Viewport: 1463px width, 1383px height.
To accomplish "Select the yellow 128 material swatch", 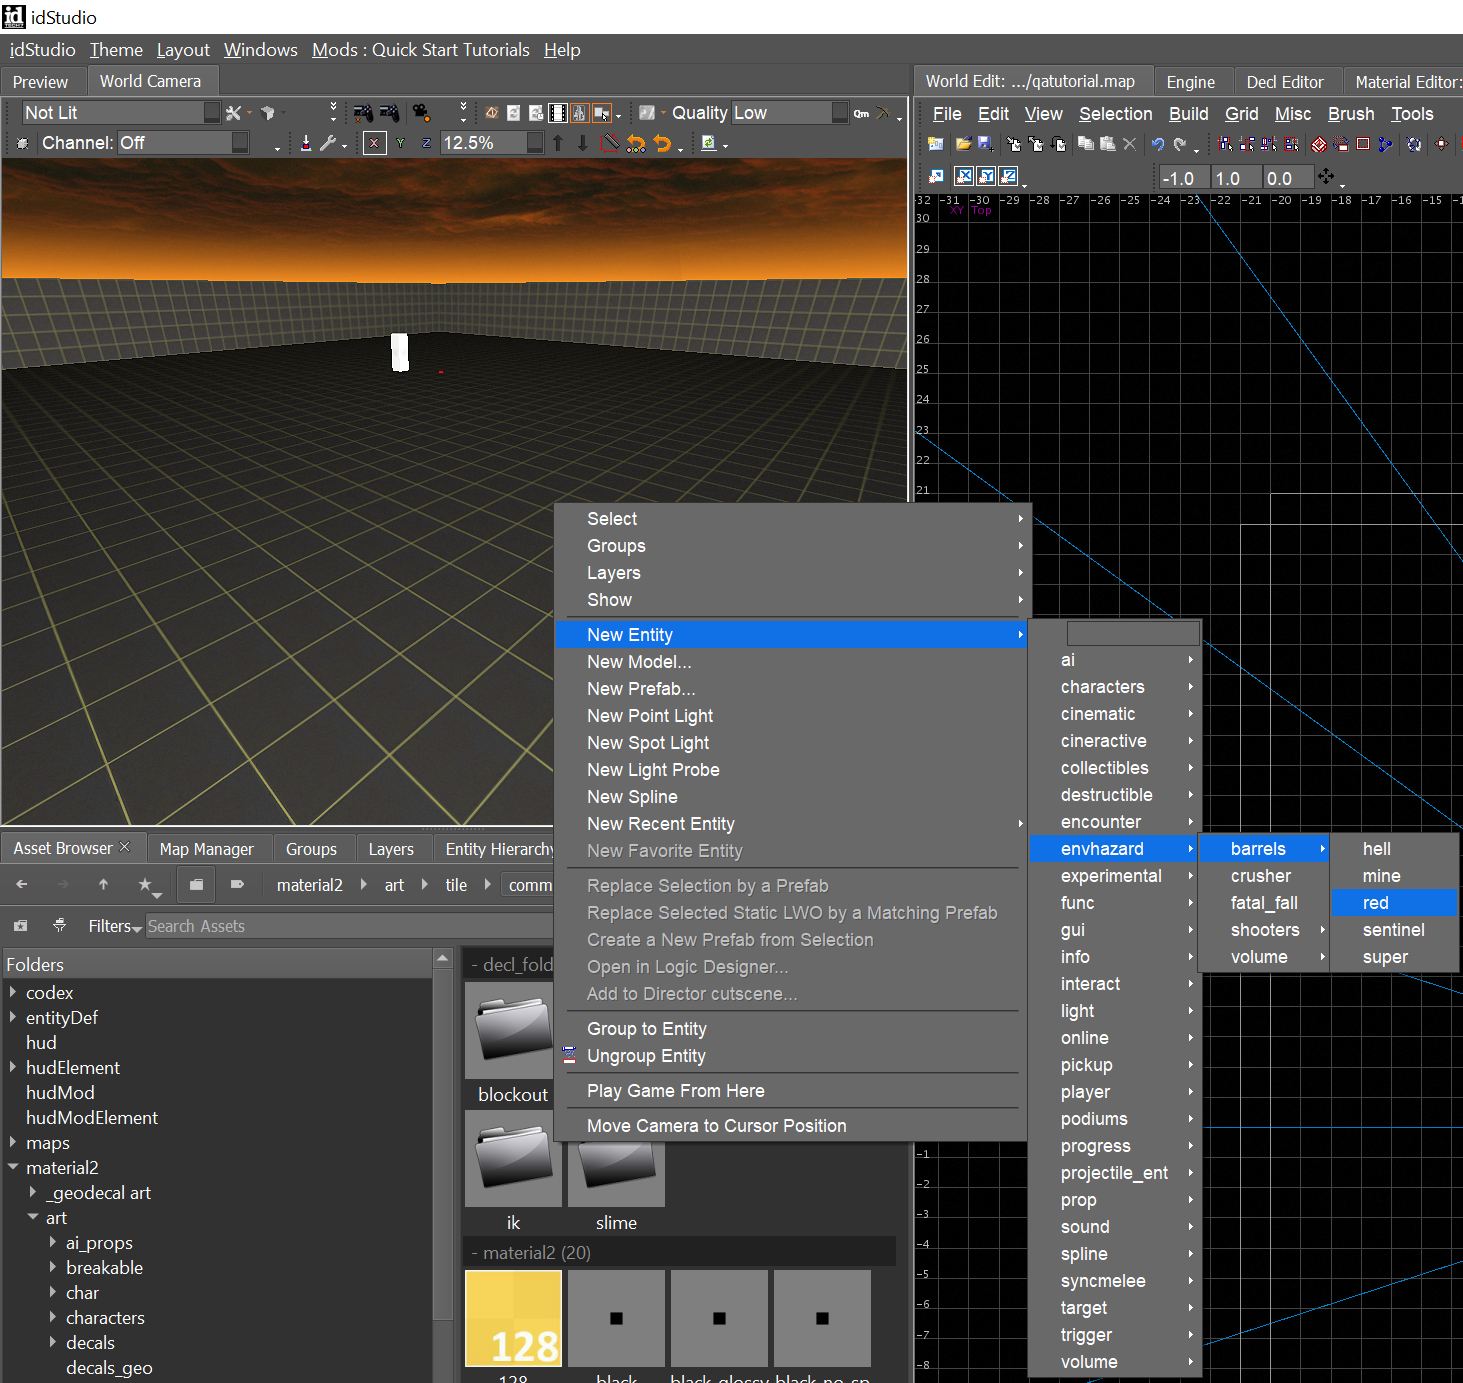I will click(x=513, y=1318).
